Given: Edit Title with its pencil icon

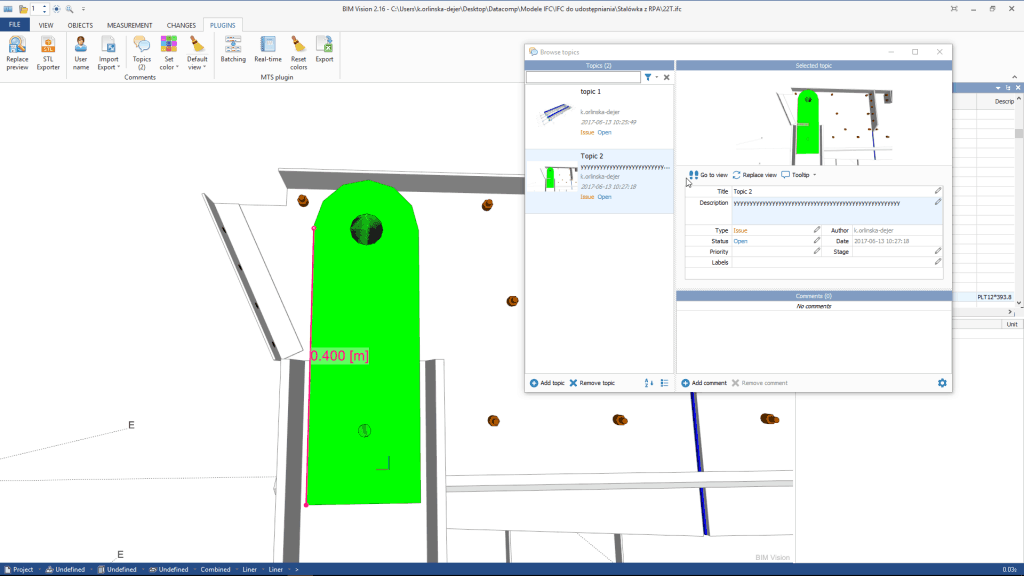Looking at the screenshot, I should (x=938, y=190).
